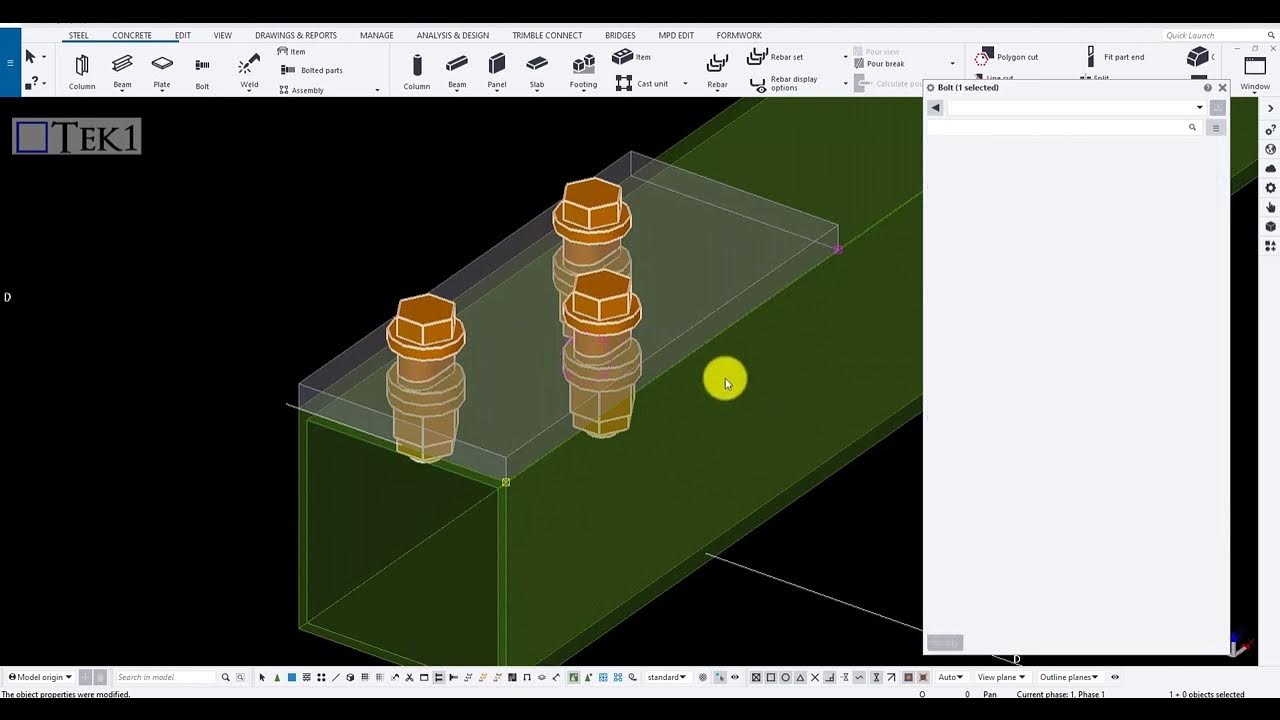1280x720 pixels.
Task: Toggle Snap to points (crossed square) switch
Action: (756, 677)
